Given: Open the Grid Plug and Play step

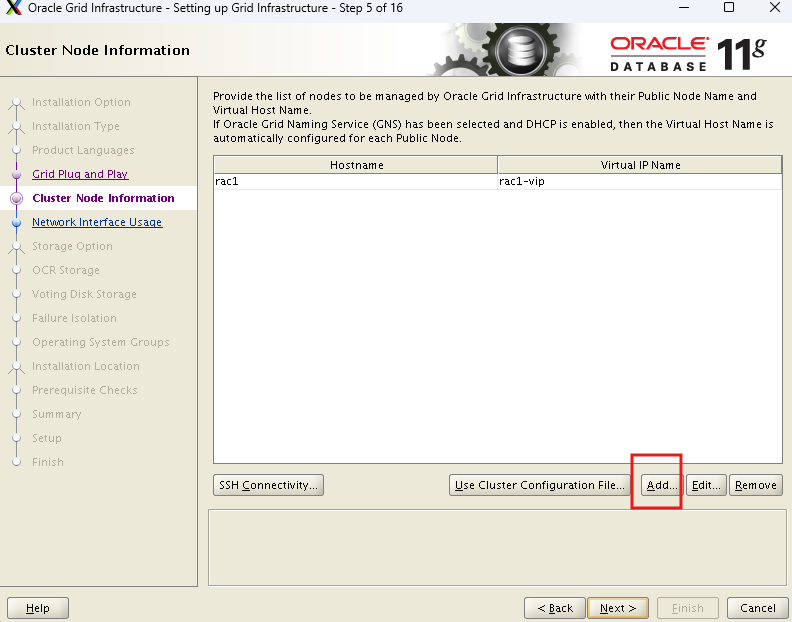Looking at the screenshot, I should (x=80, y=174).
